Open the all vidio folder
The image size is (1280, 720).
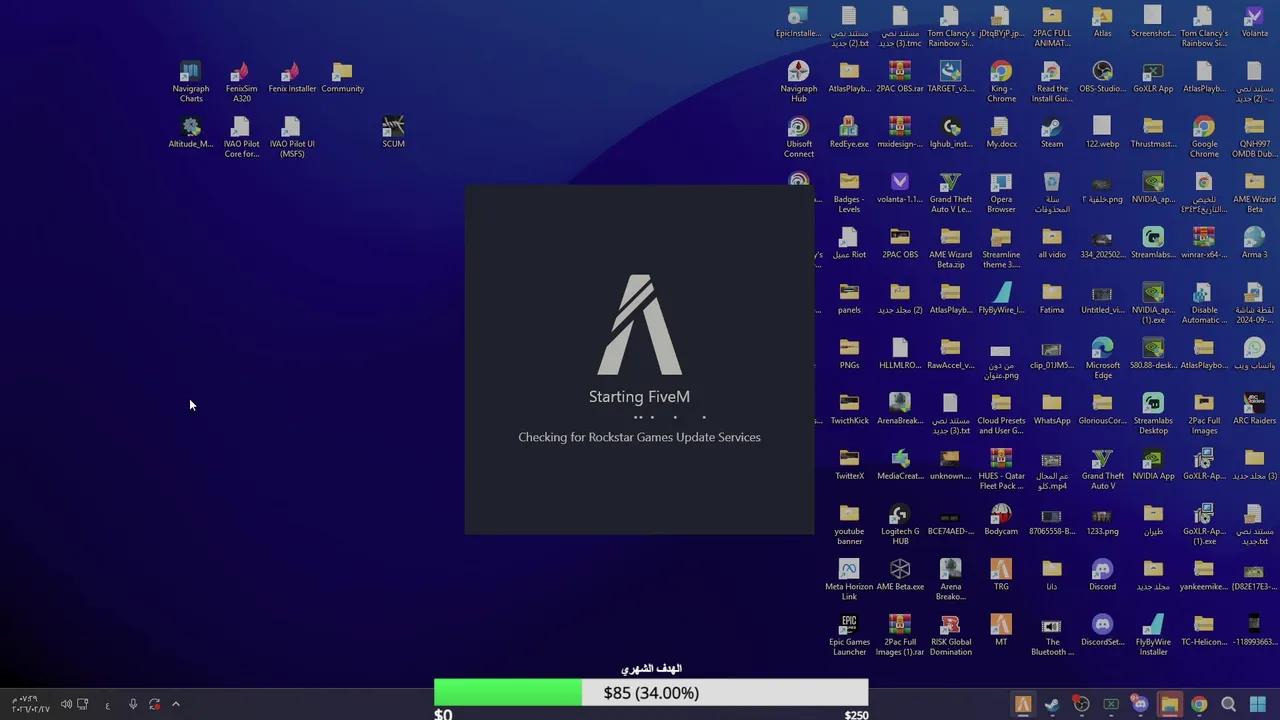click(1051, 243)
